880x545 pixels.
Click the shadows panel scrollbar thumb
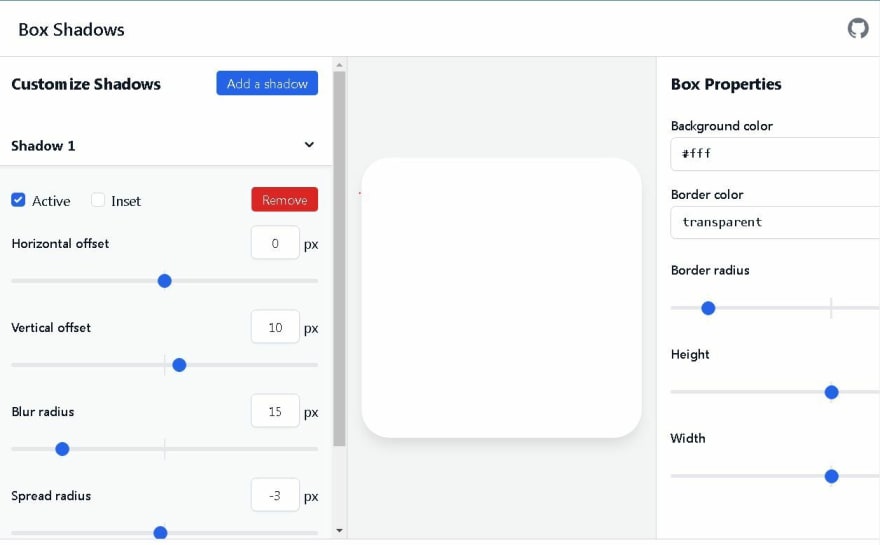click(339, 259)
